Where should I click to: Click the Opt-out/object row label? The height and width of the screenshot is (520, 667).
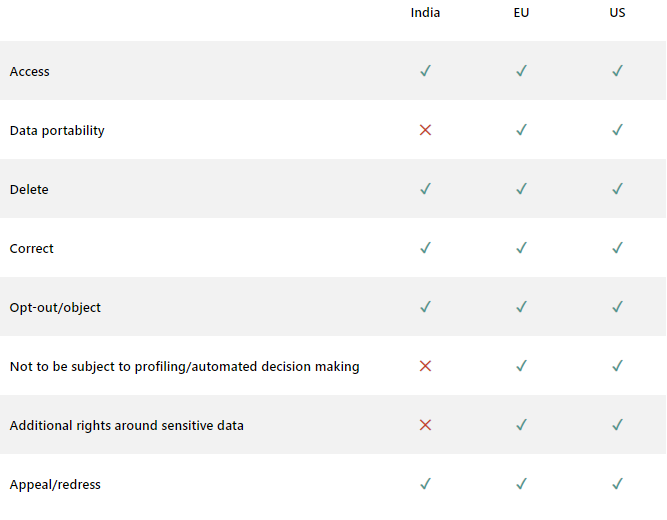tap(55, 308)
